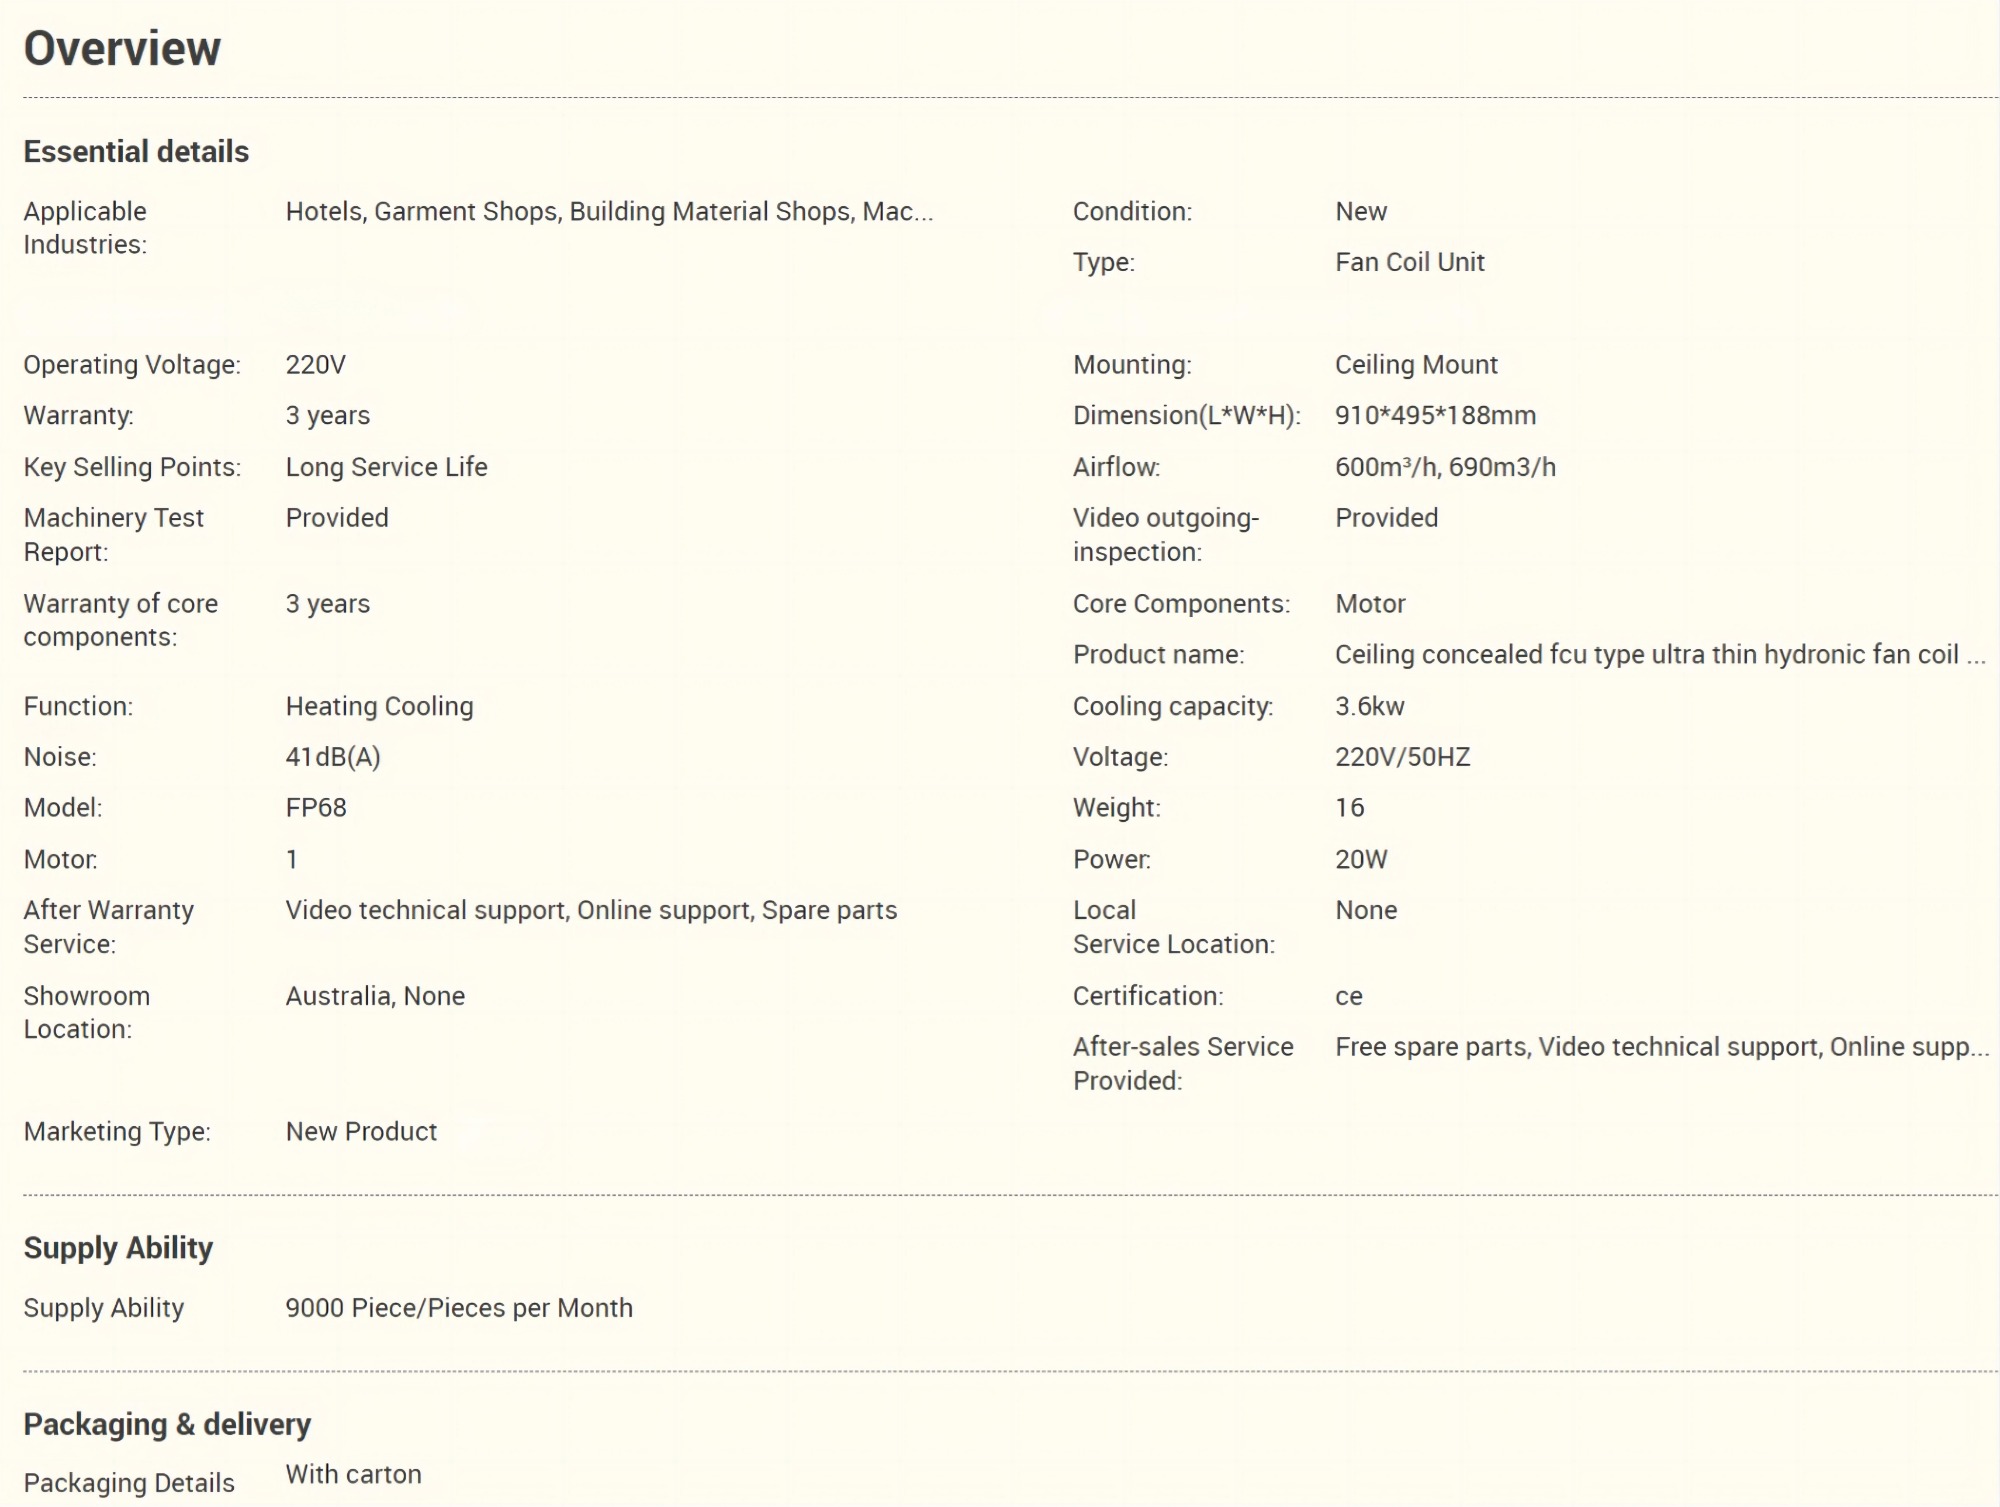Viewport: 2000px width, 1507px height.
Task: Click the Overview heading
Action: [122, 49]
